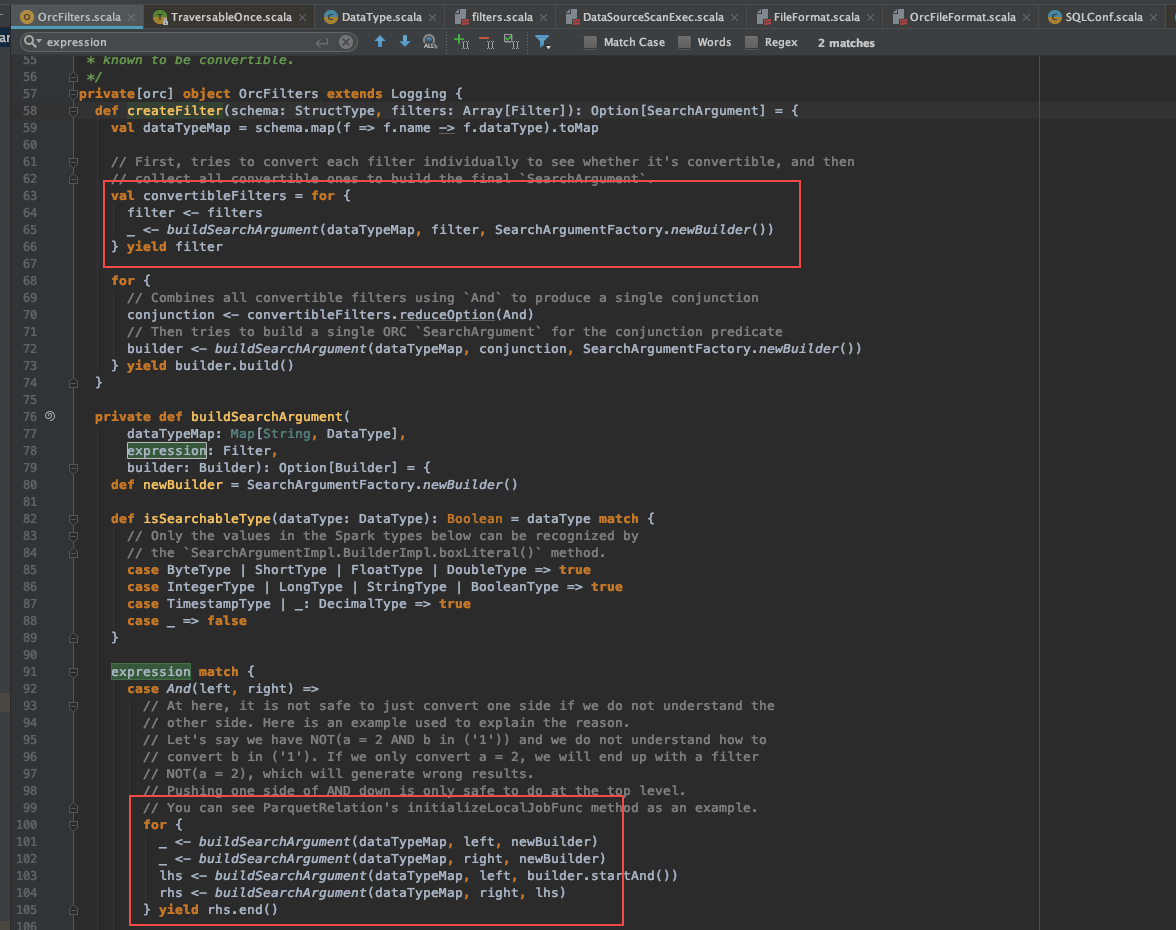Click the SQLConf.scala class file icon
Viewport: 1176px width, 930px height.
coord(1054,16)
